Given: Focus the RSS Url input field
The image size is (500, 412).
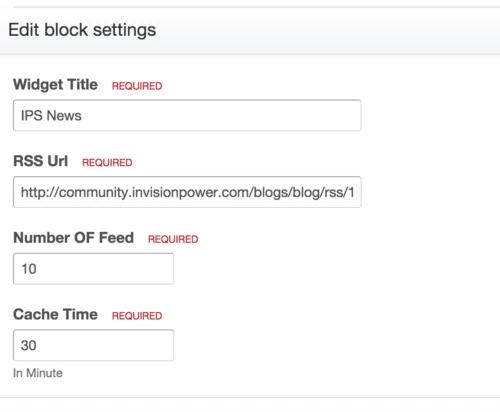Looking at the screenshot, I should pyautogui.click(x=187, y=192).
